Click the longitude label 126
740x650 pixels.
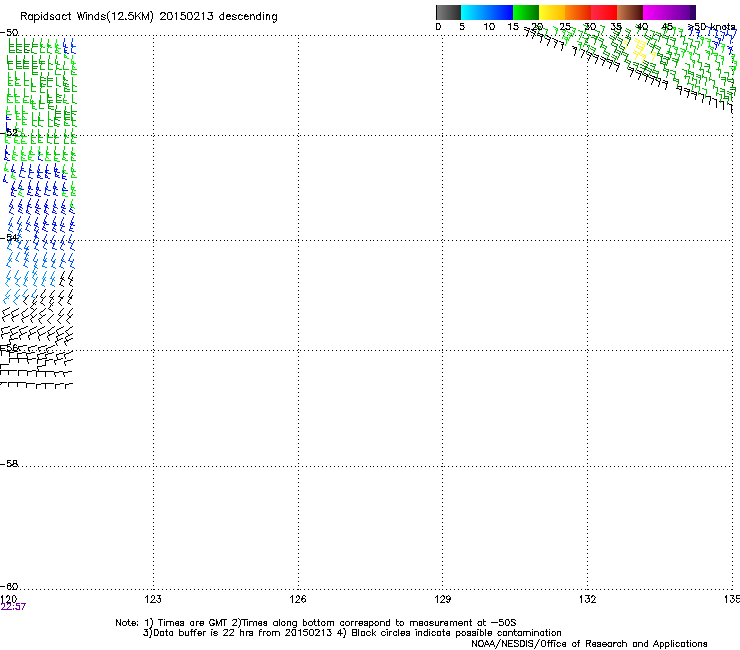coord(298,599)
